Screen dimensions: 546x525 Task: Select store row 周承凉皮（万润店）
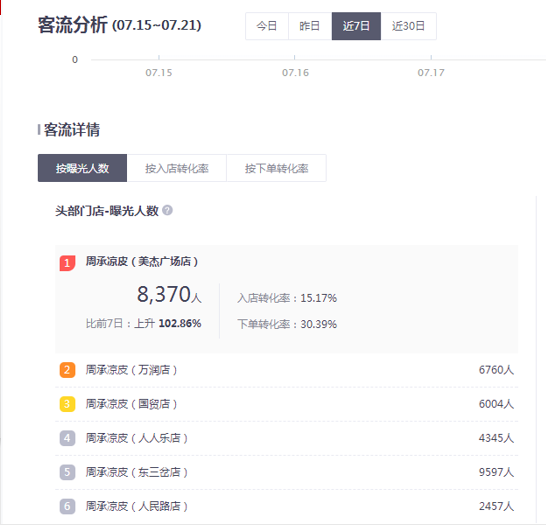287,370
